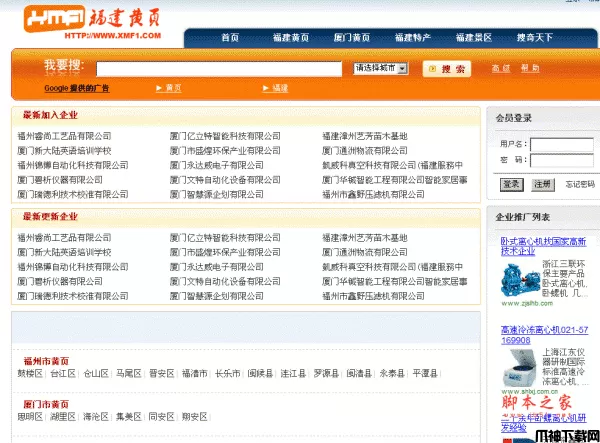
Task: Focus the 密码 input field
Action: (562, 160)
